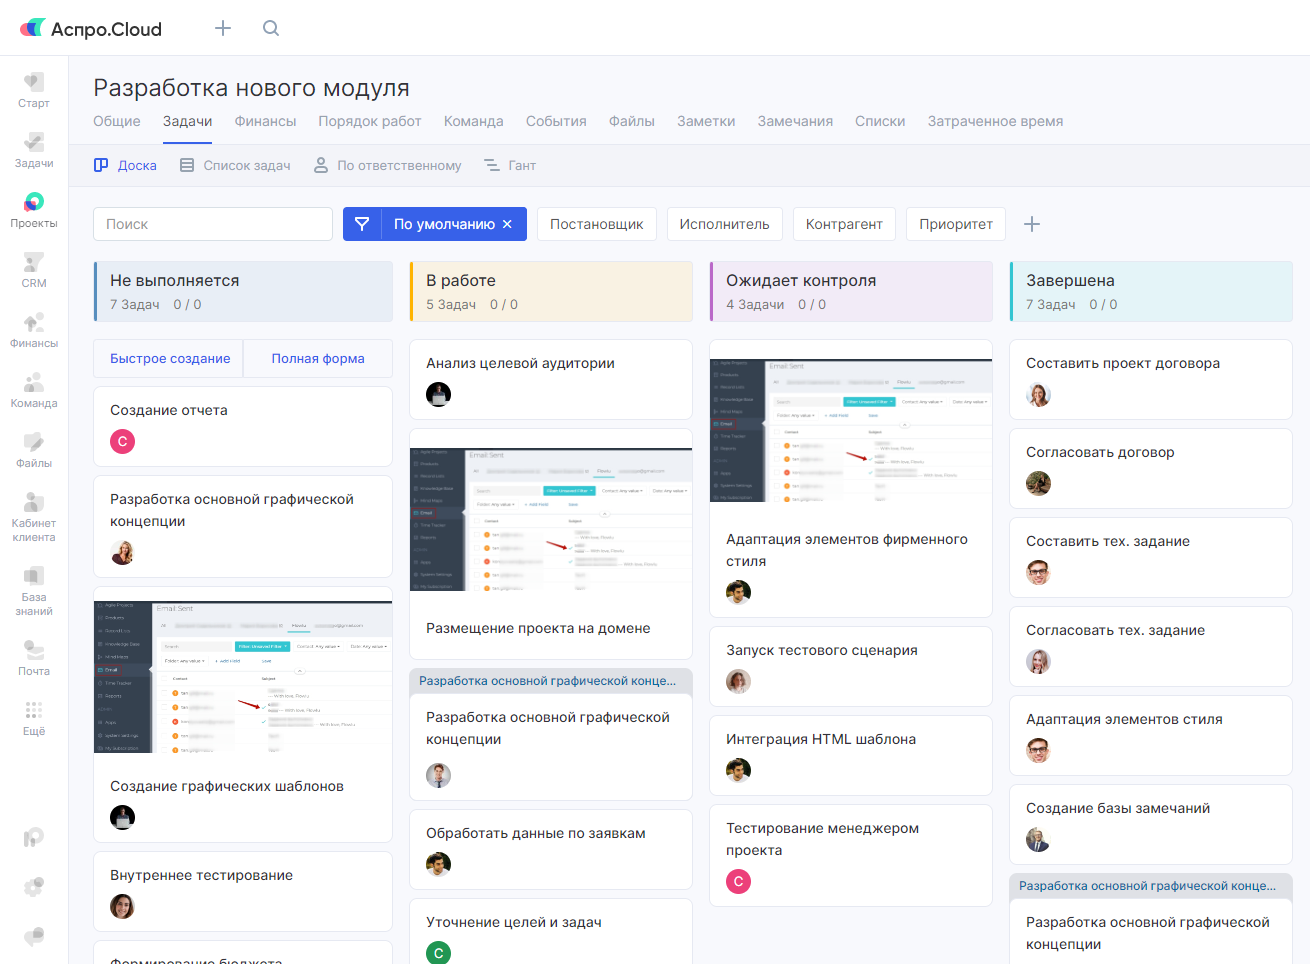Switch to the Финансы project tab

pos(265,121)
